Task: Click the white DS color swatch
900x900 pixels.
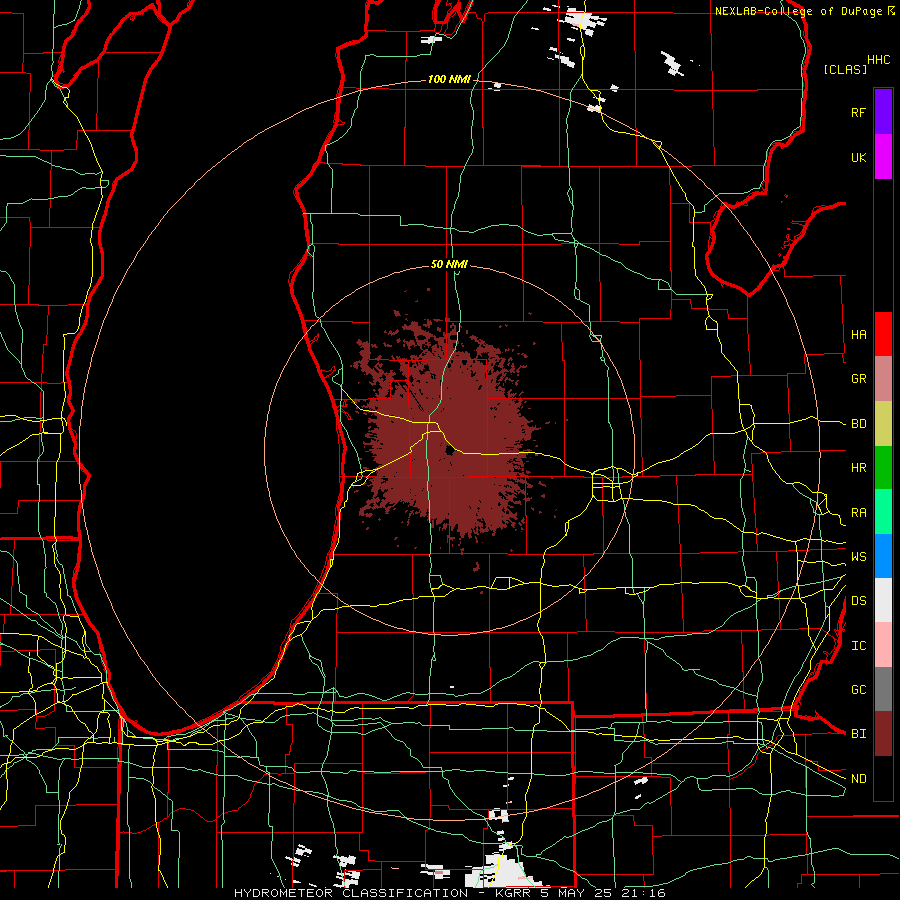Action: [x=883, y=600]
